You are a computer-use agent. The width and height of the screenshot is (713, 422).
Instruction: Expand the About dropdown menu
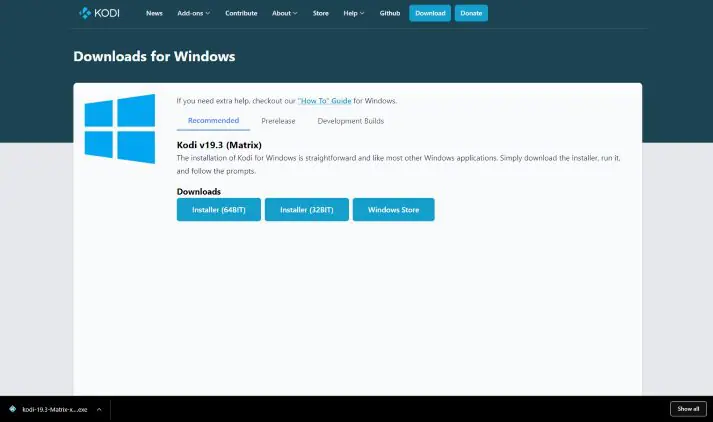285,13
